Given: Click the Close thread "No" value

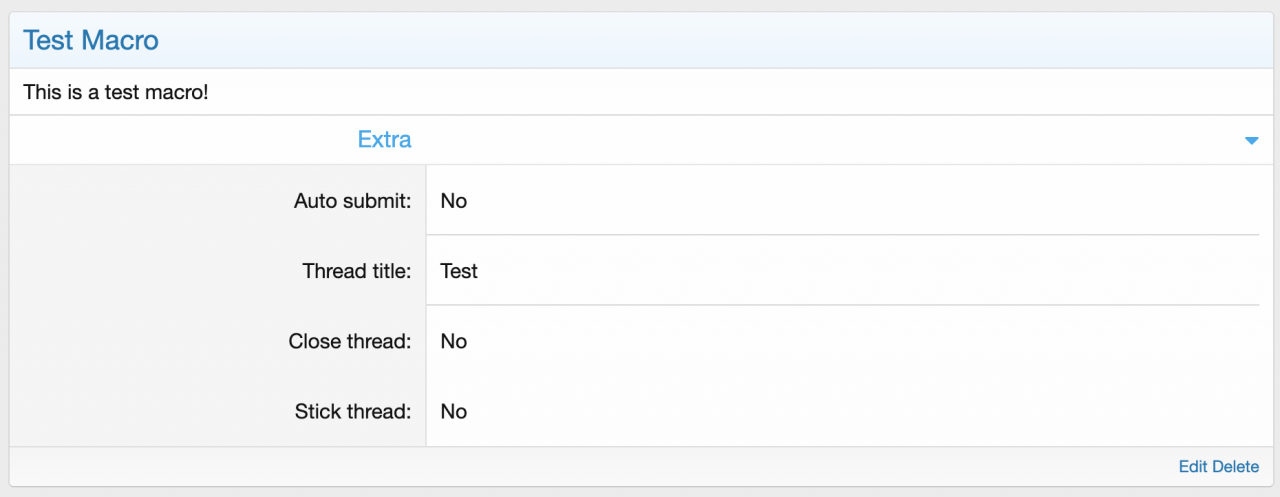Looking at the screenshot, I should [454, 341].
